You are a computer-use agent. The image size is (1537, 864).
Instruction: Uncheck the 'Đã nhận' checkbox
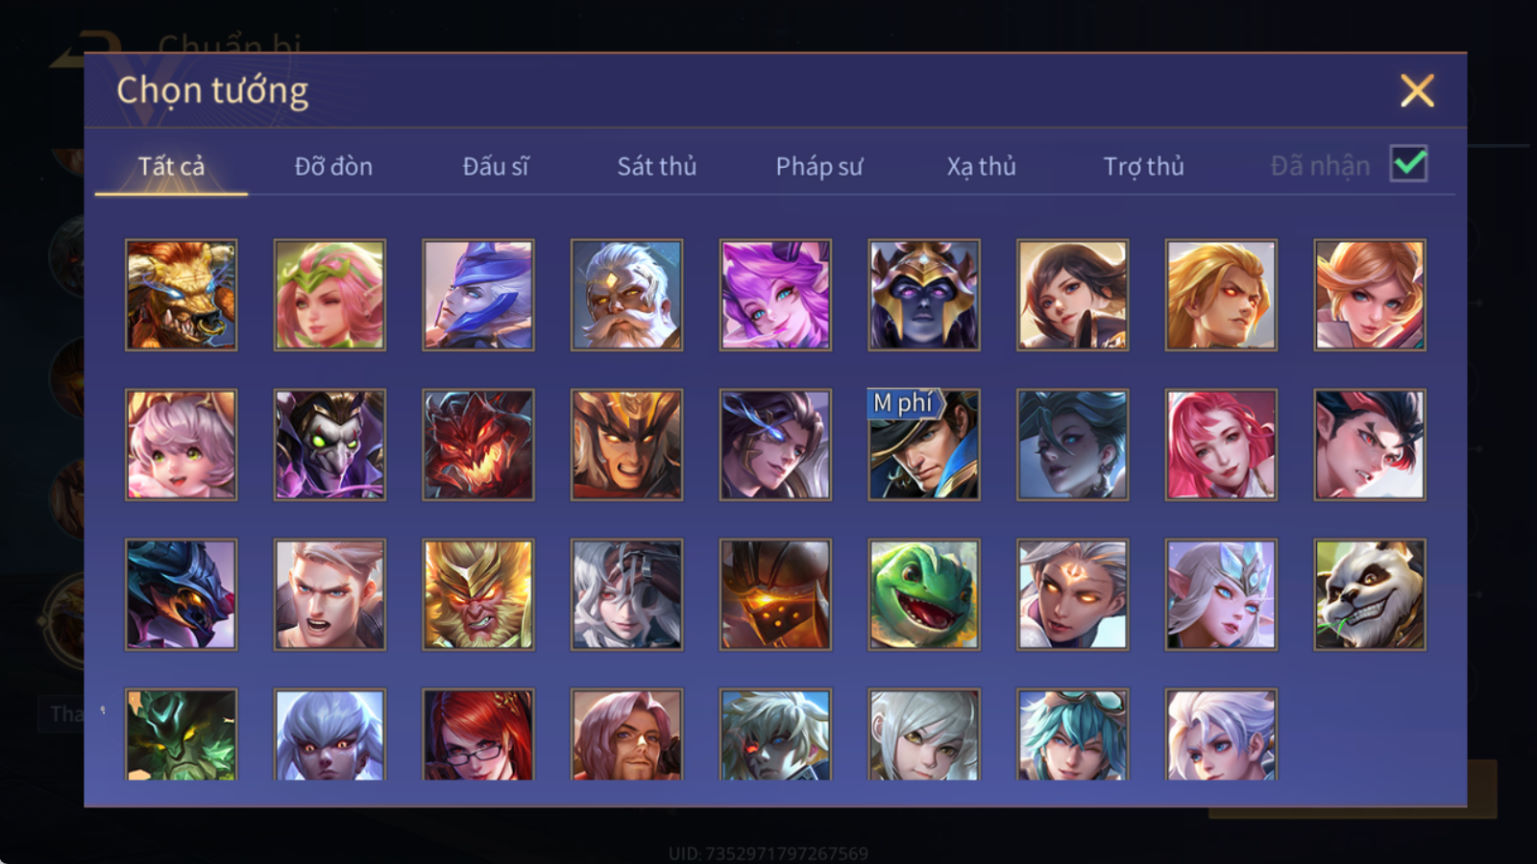(x=1409, y=164)
